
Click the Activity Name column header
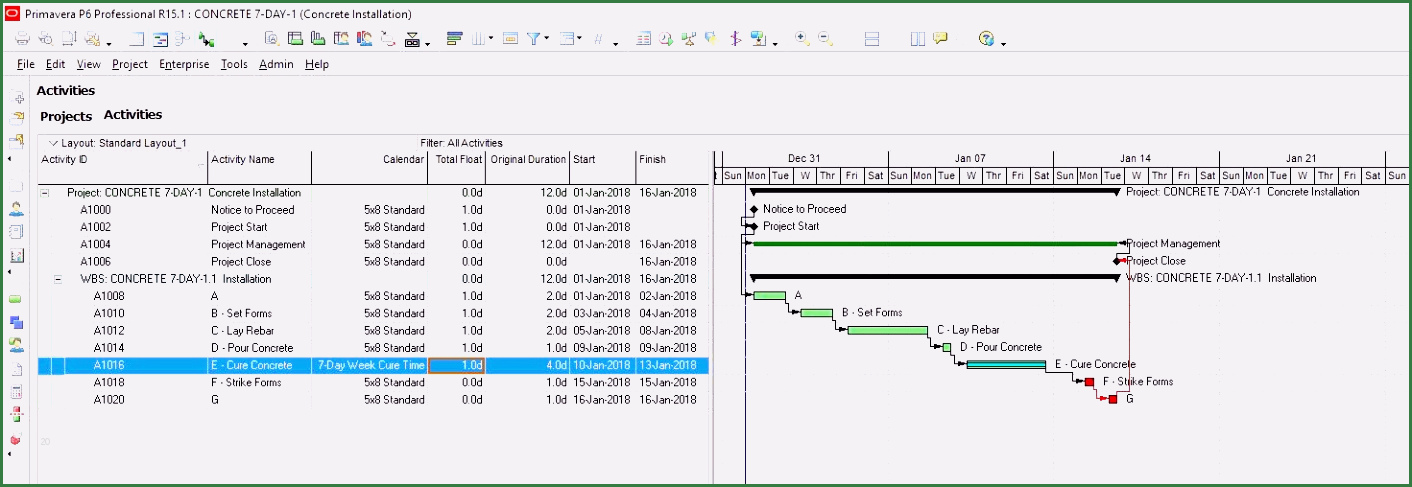pos(243,159)
